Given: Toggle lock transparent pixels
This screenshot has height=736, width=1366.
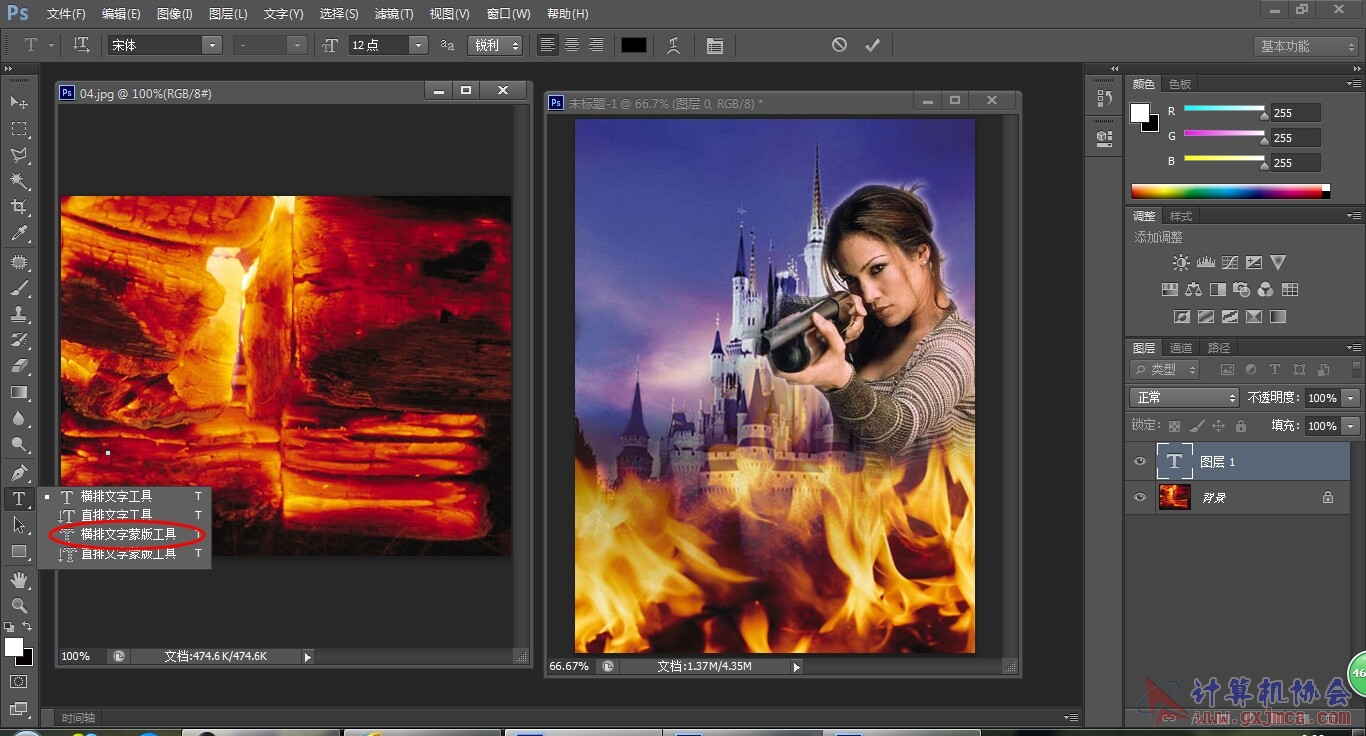Looking at the screenshot, I should [1174, 426].
